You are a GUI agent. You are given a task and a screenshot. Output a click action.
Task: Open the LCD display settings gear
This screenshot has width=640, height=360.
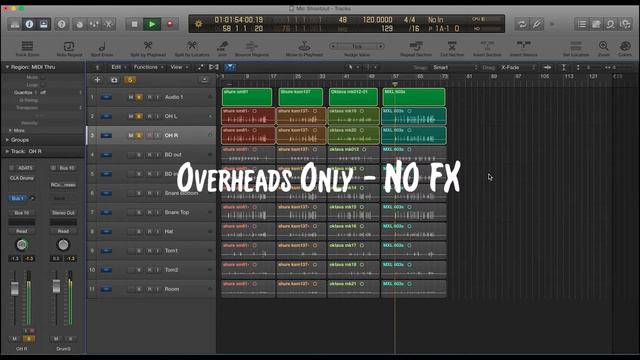tap(199, 24)
